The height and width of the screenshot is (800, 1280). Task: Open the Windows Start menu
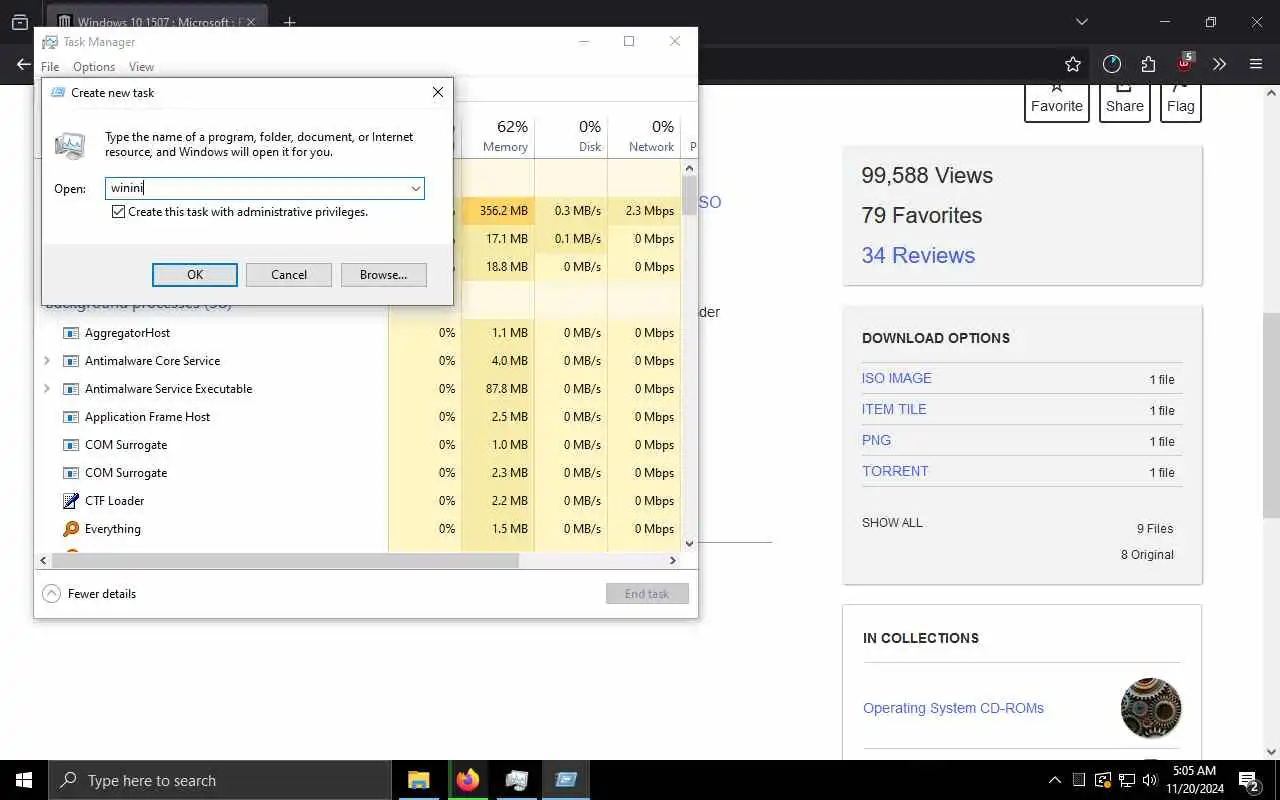(24, 780)
